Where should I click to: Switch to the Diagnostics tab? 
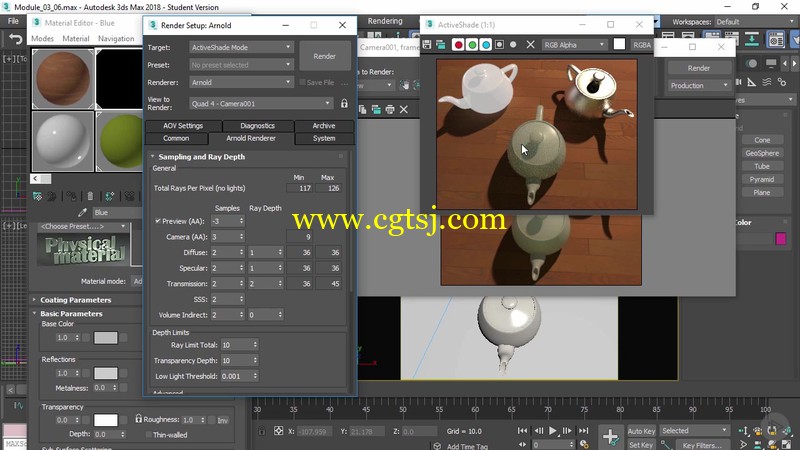[258, 126]
